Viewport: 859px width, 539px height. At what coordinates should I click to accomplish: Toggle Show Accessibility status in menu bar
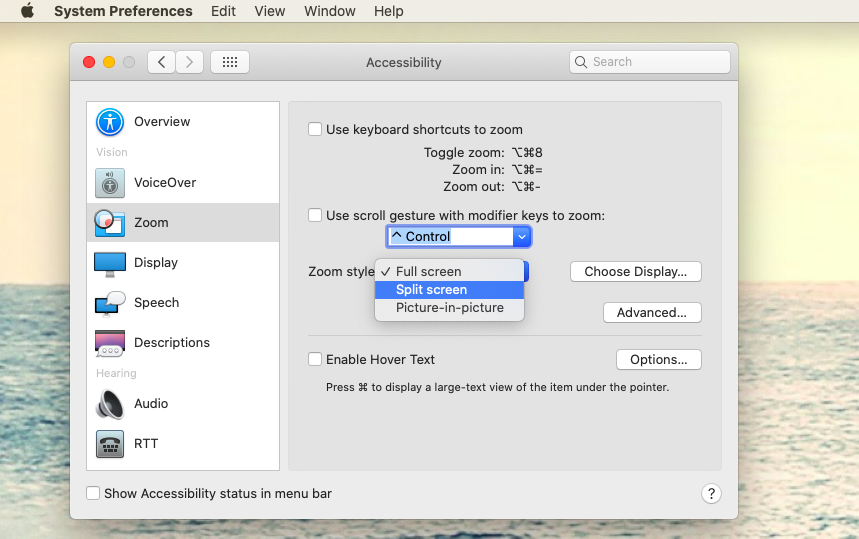tap(93, 493)
